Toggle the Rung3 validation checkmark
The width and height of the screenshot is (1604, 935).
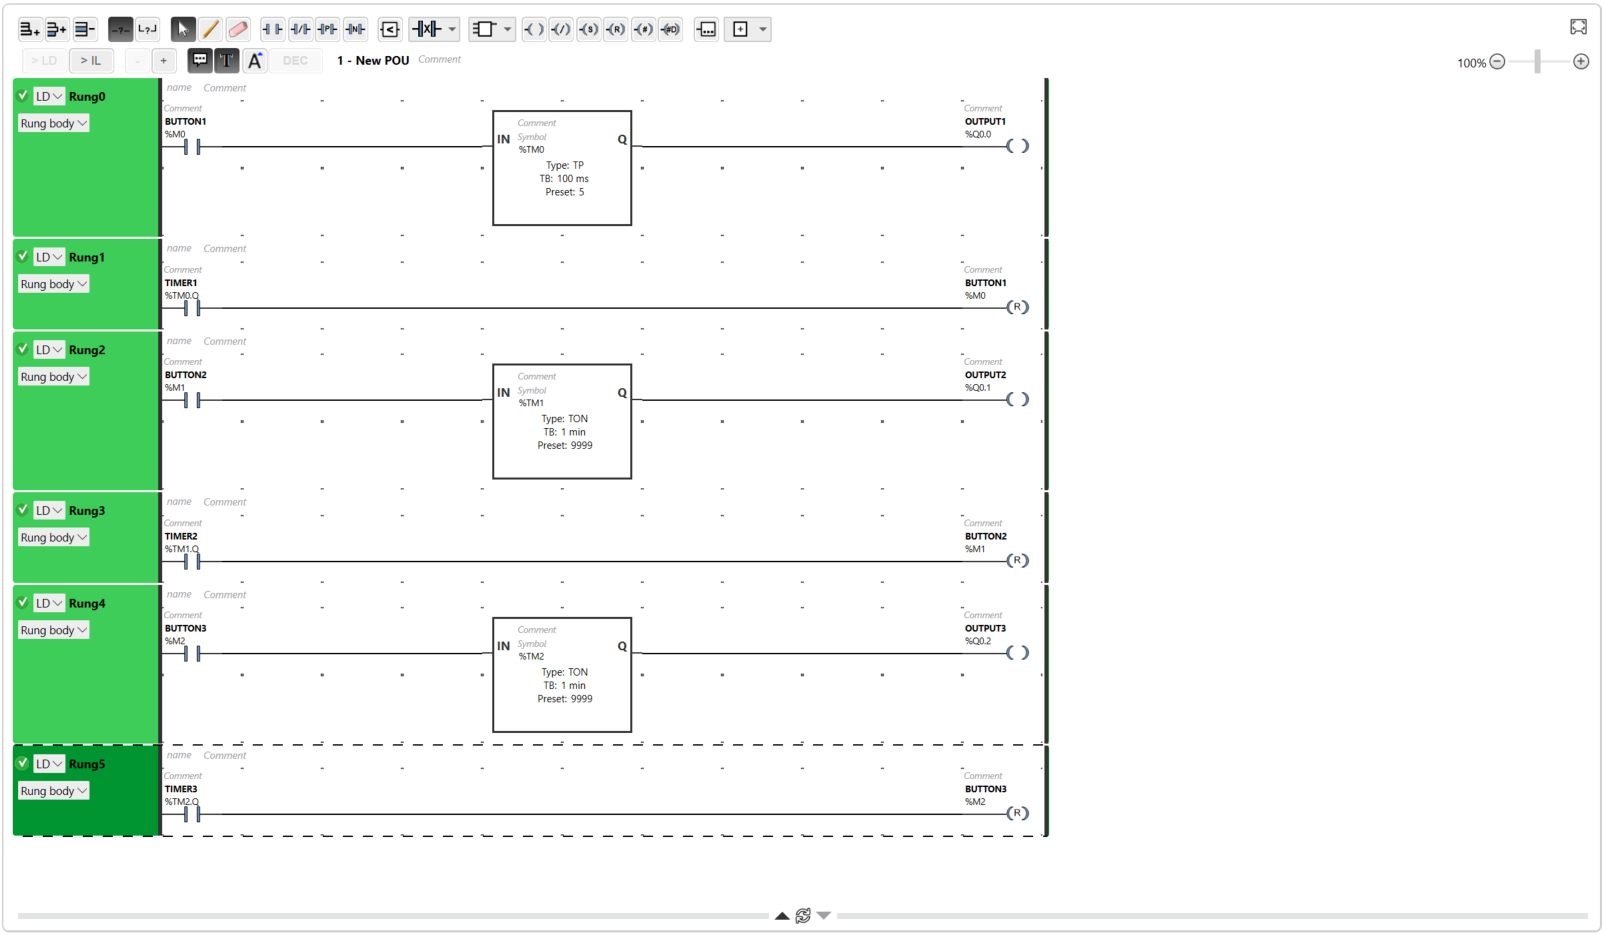point(23,510)
